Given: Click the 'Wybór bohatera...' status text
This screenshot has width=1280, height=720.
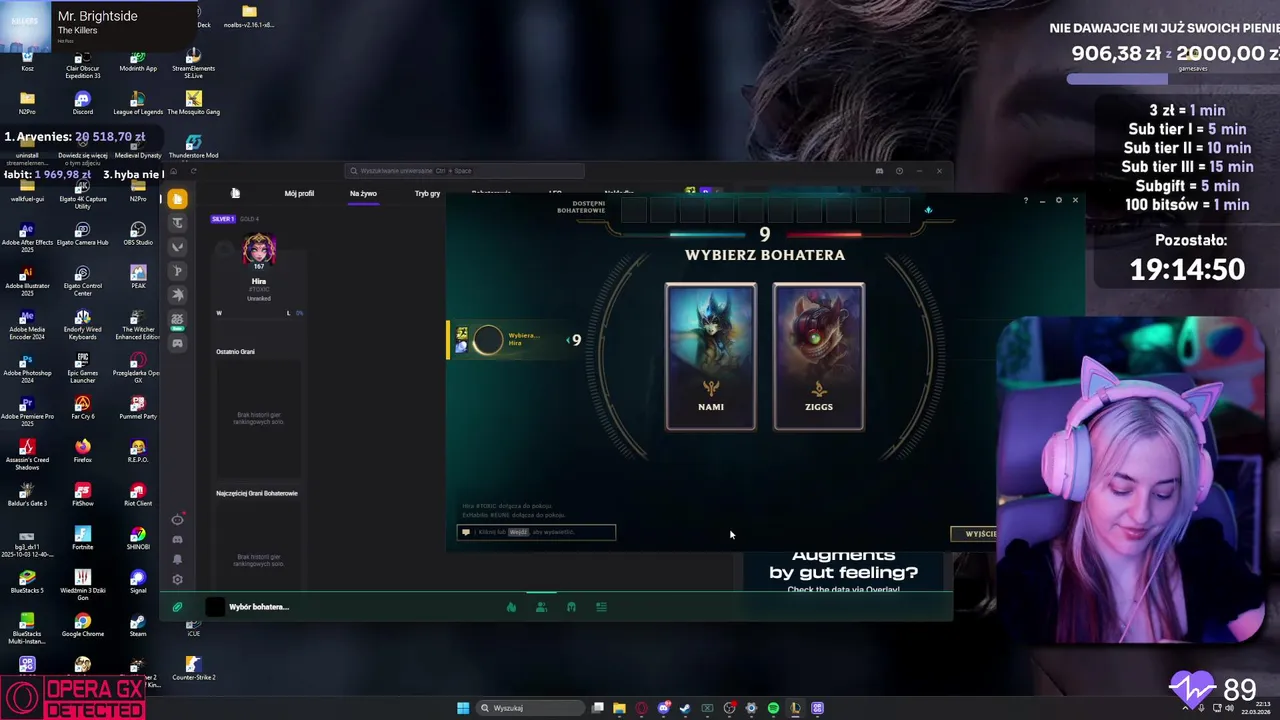Looking at the screenshot, I should click(x=258, y=607).
